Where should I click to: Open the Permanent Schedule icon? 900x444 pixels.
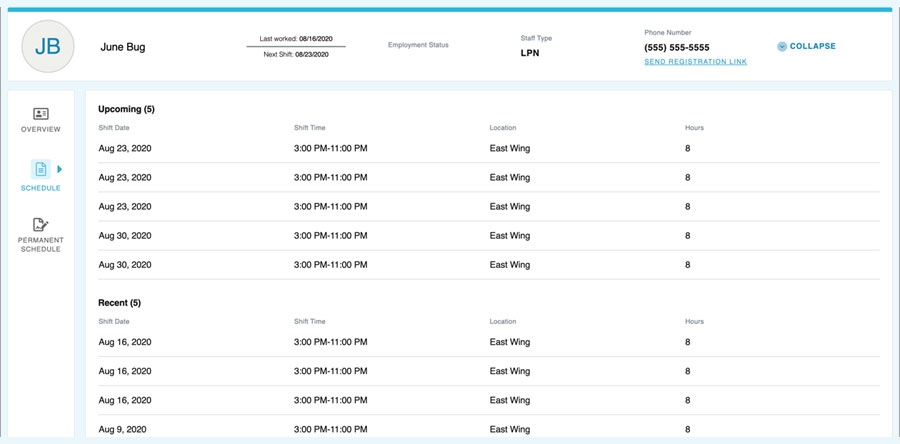[x=41, y=225]
